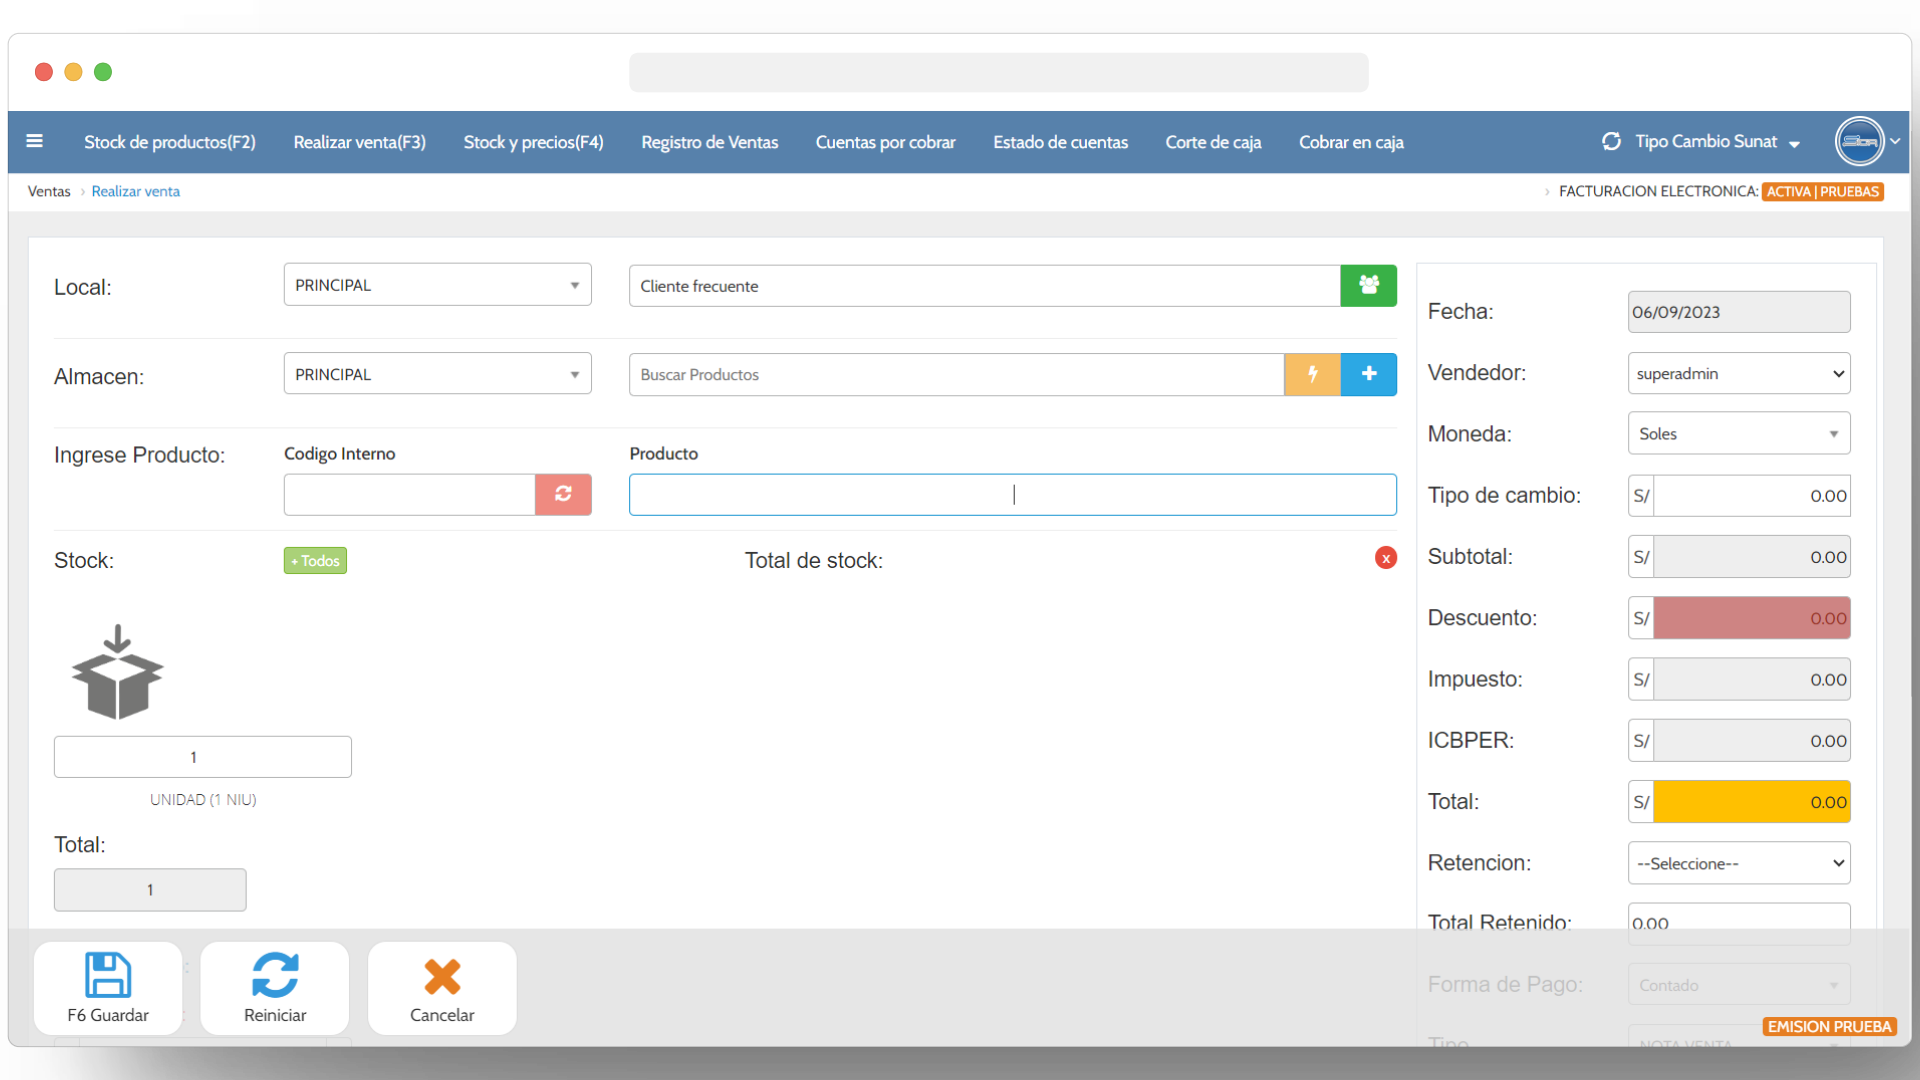Viewport: 1920px width, 1080px height.
Task: Click the red Descuento amount field
Action: [1750, 618]
